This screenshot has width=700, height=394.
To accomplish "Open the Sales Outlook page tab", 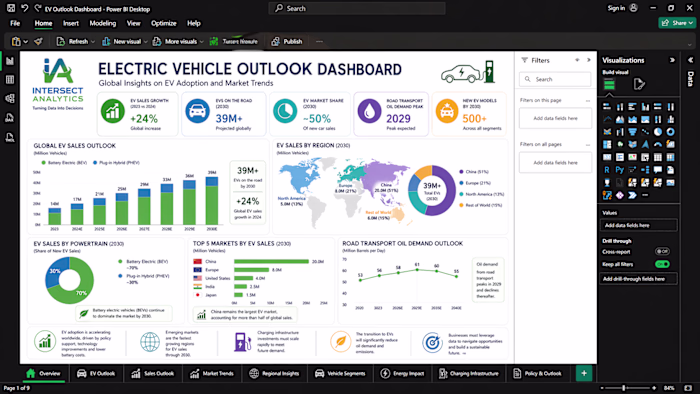I will tap(152, 373).
